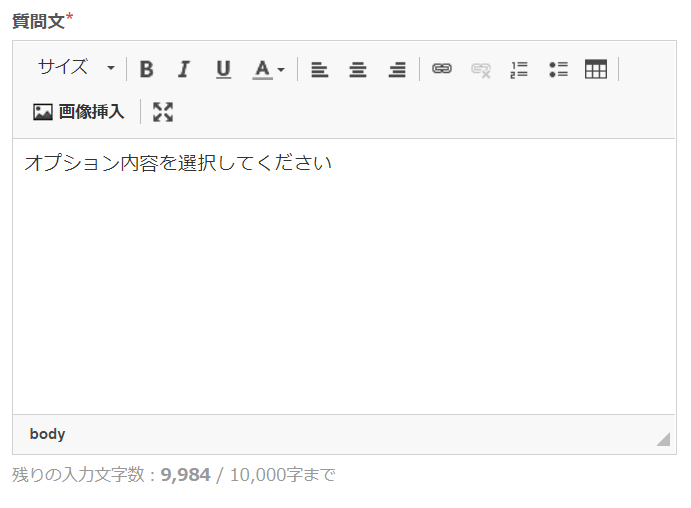The height and width of the screenshot is (508, 691).
Task: Insert a bulleted list
Action: [x=558, y=69]
